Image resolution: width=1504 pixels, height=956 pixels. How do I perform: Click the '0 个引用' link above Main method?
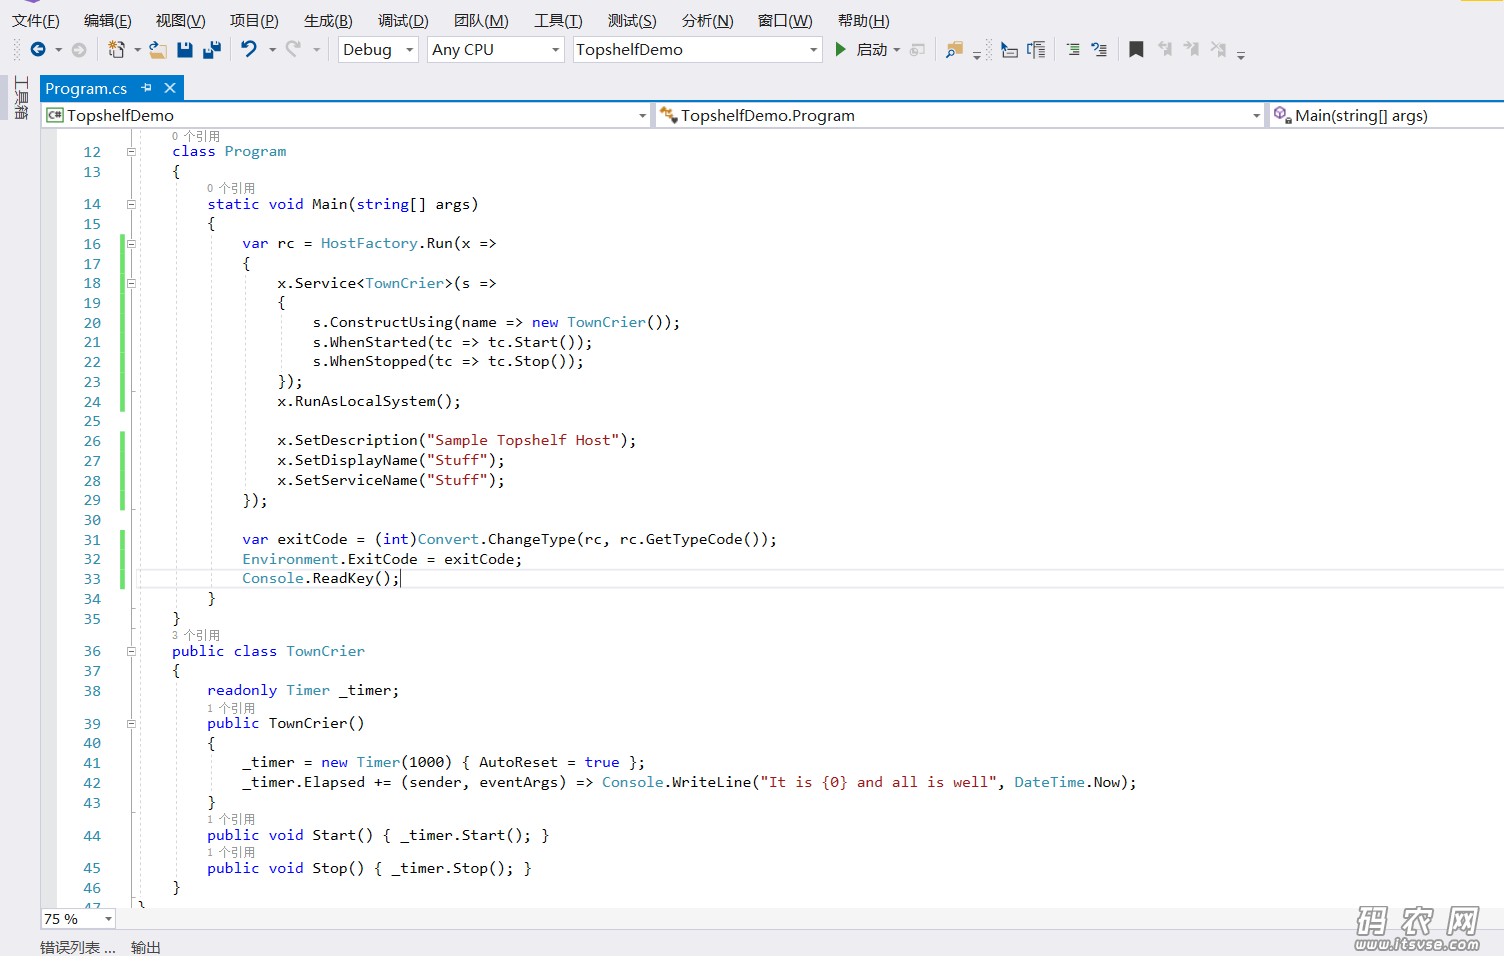231,188
